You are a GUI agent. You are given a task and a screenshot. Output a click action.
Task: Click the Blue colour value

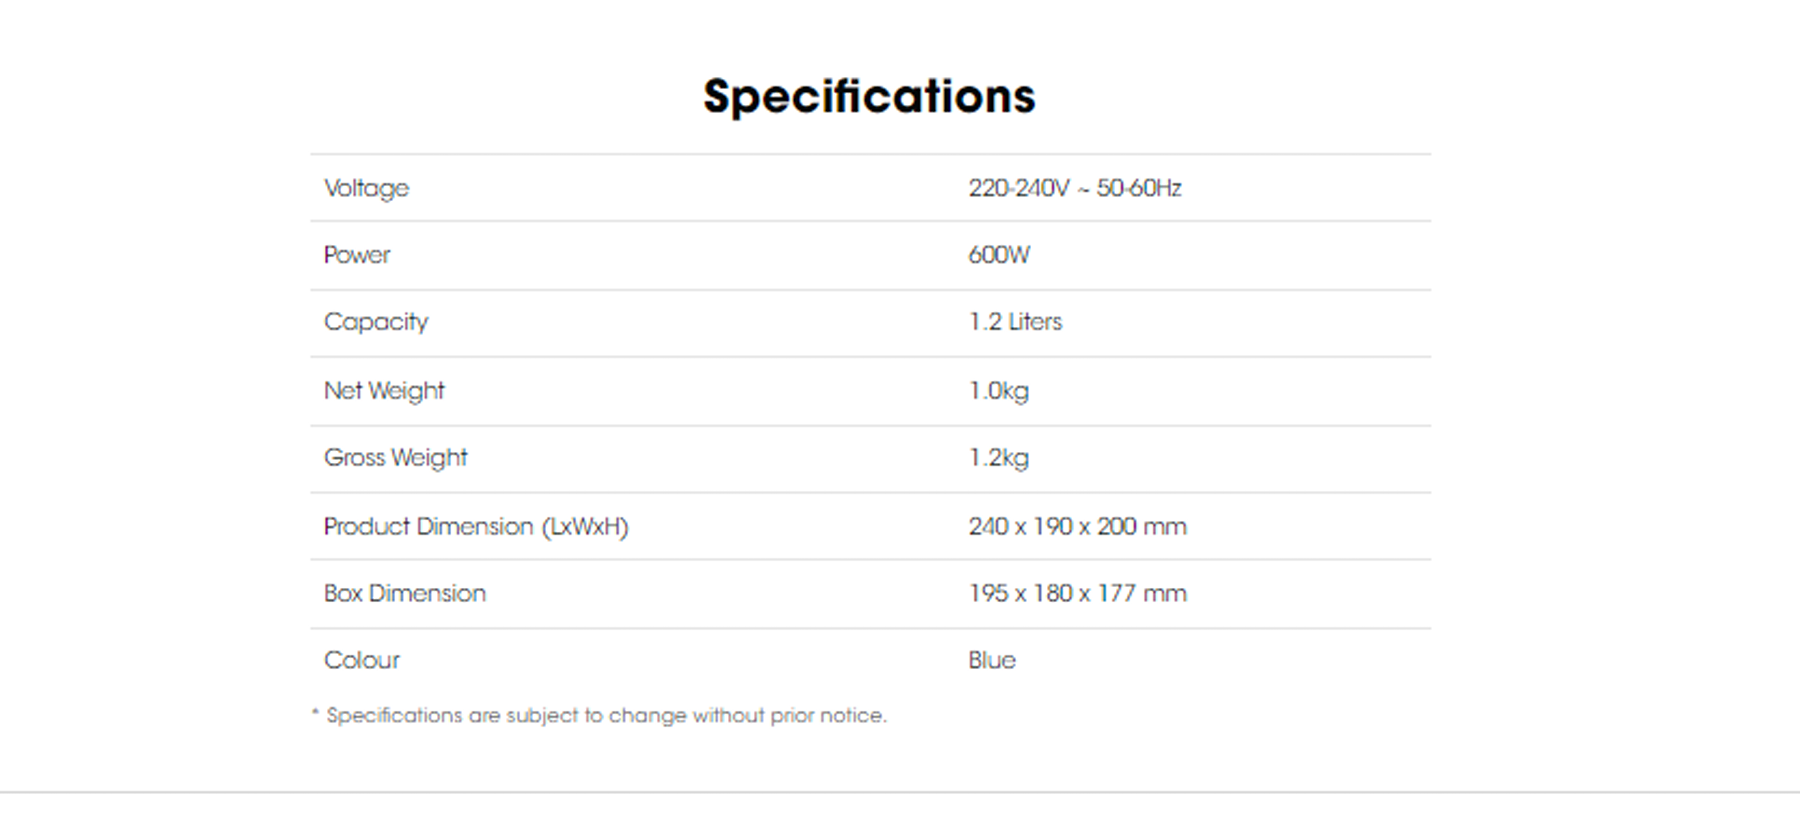(x=992, y=661)
